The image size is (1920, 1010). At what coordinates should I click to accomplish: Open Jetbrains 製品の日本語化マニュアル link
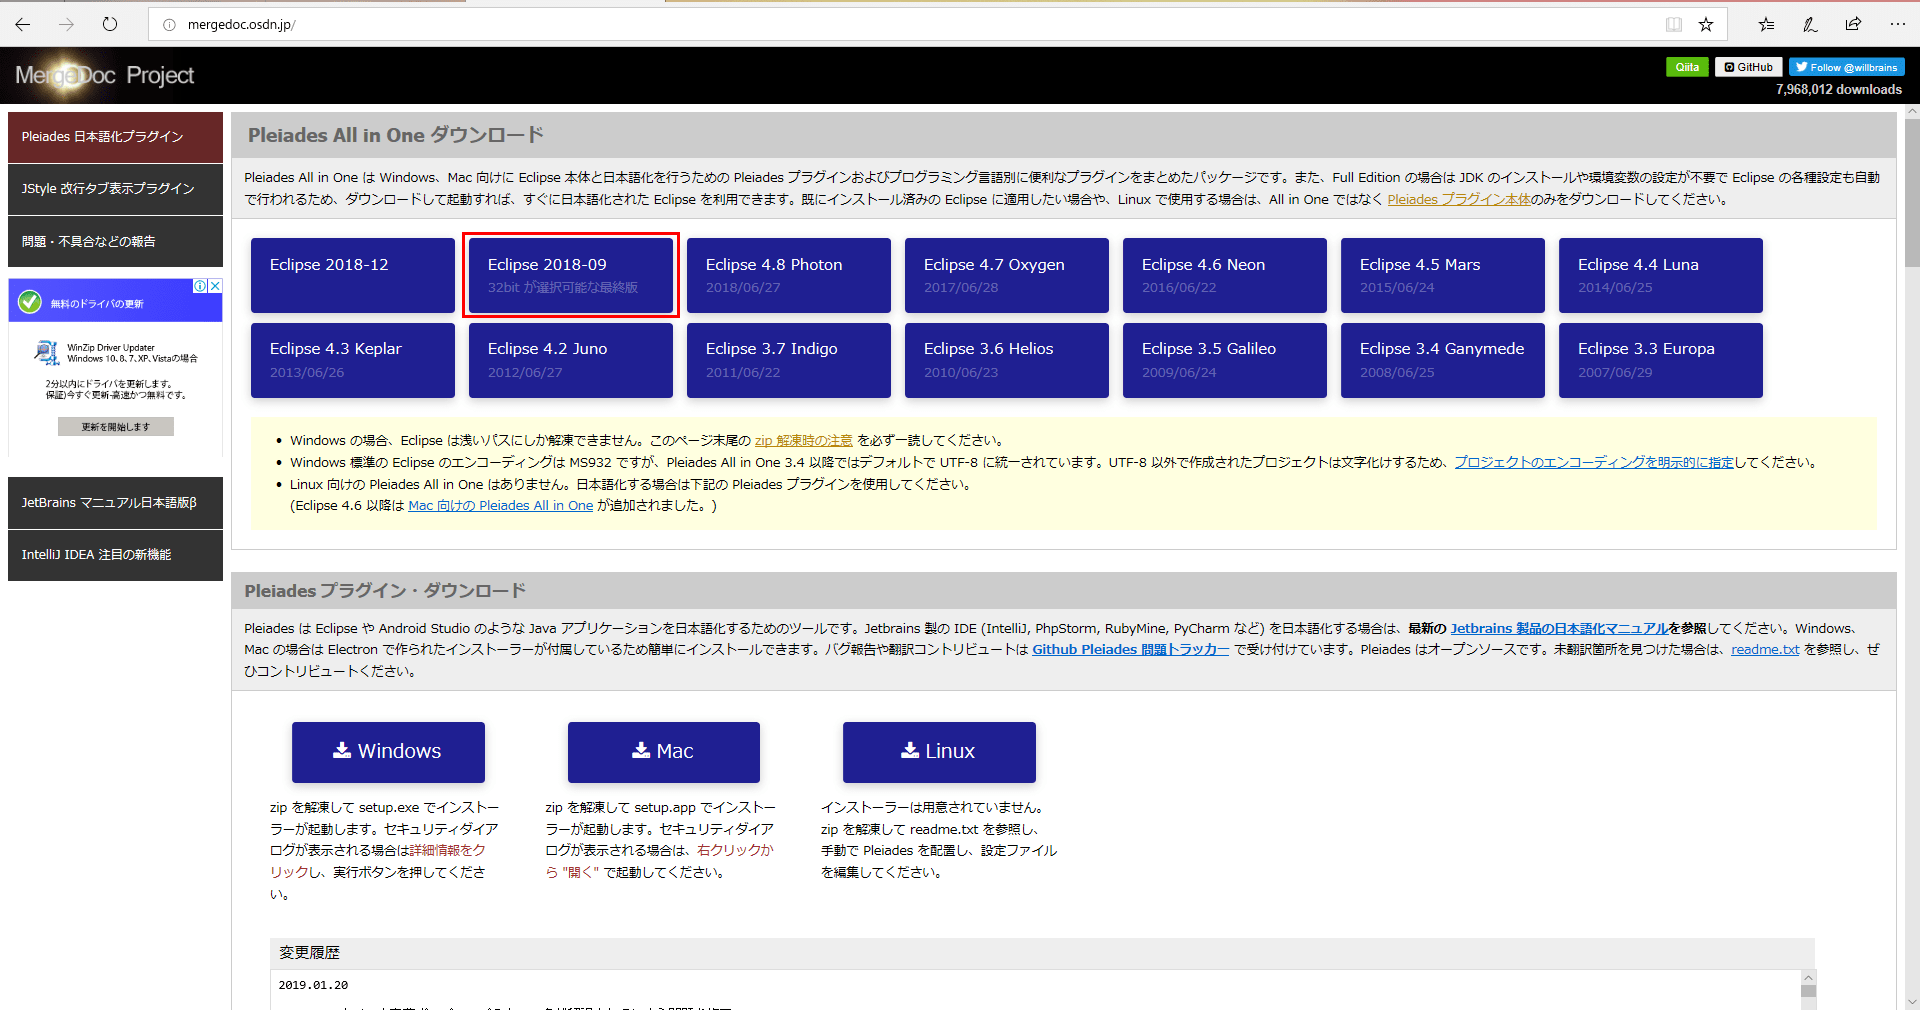click(1559, 628)
